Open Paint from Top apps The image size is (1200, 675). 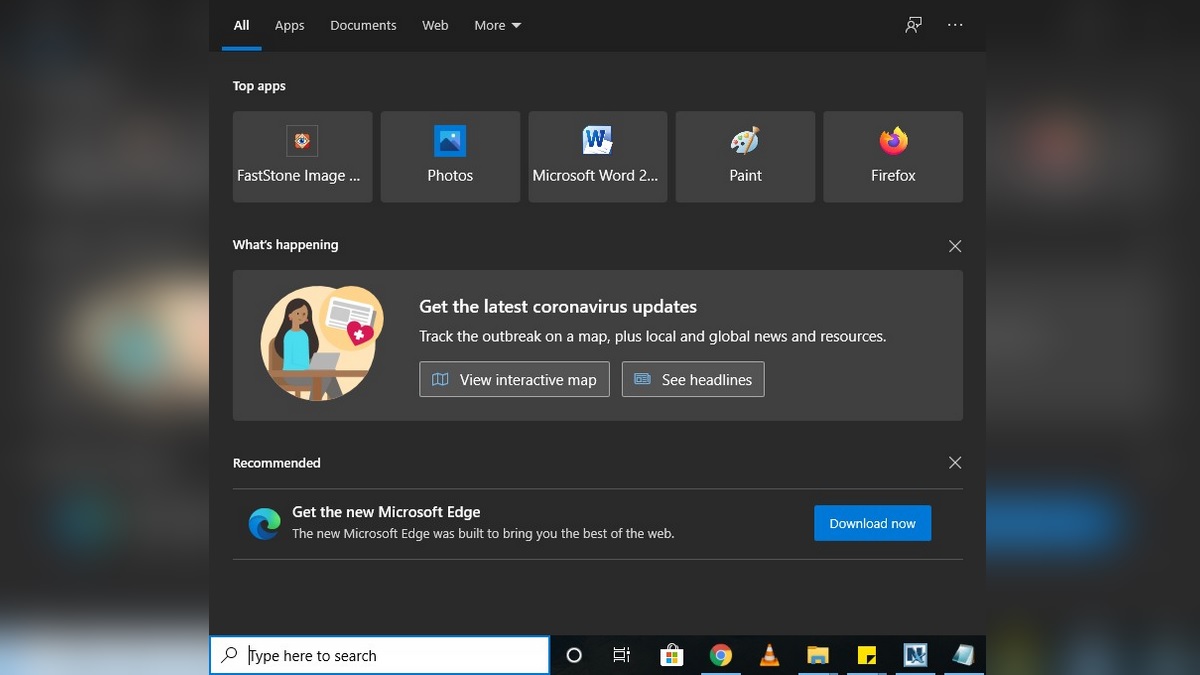[x=745, y=156]
